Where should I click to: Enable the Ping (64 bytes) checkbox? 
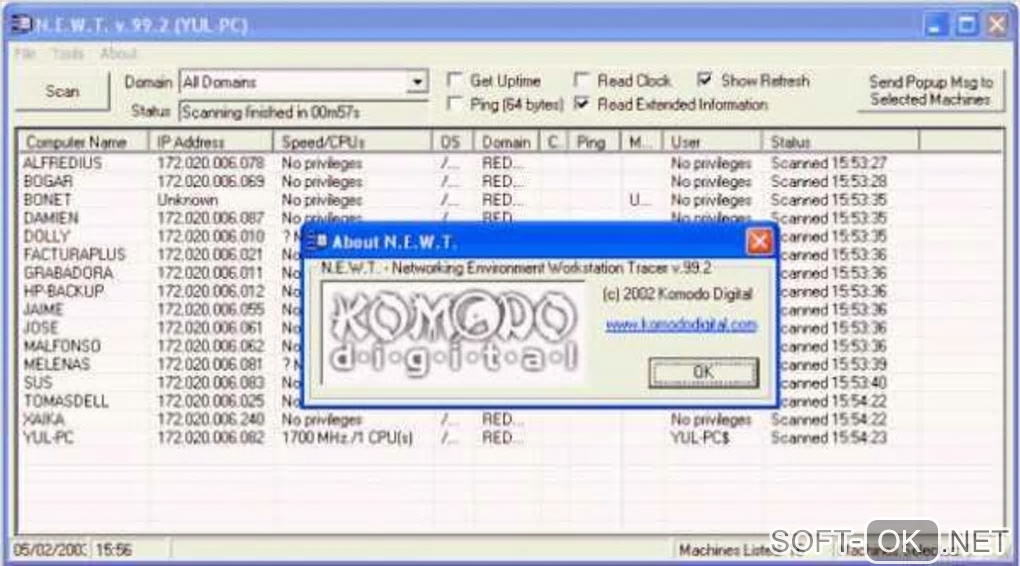454,104
